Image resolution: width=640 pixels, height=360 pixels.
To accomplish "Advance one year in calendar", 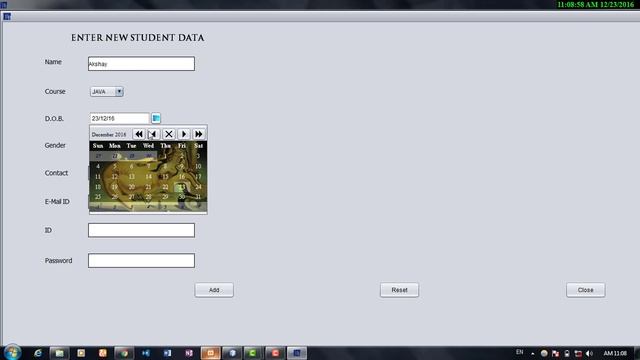I will point(199,134).
